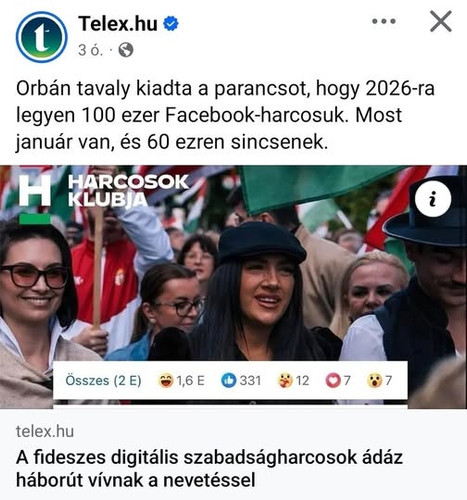Open the info button on the image
467x500 pixels.
433,199
